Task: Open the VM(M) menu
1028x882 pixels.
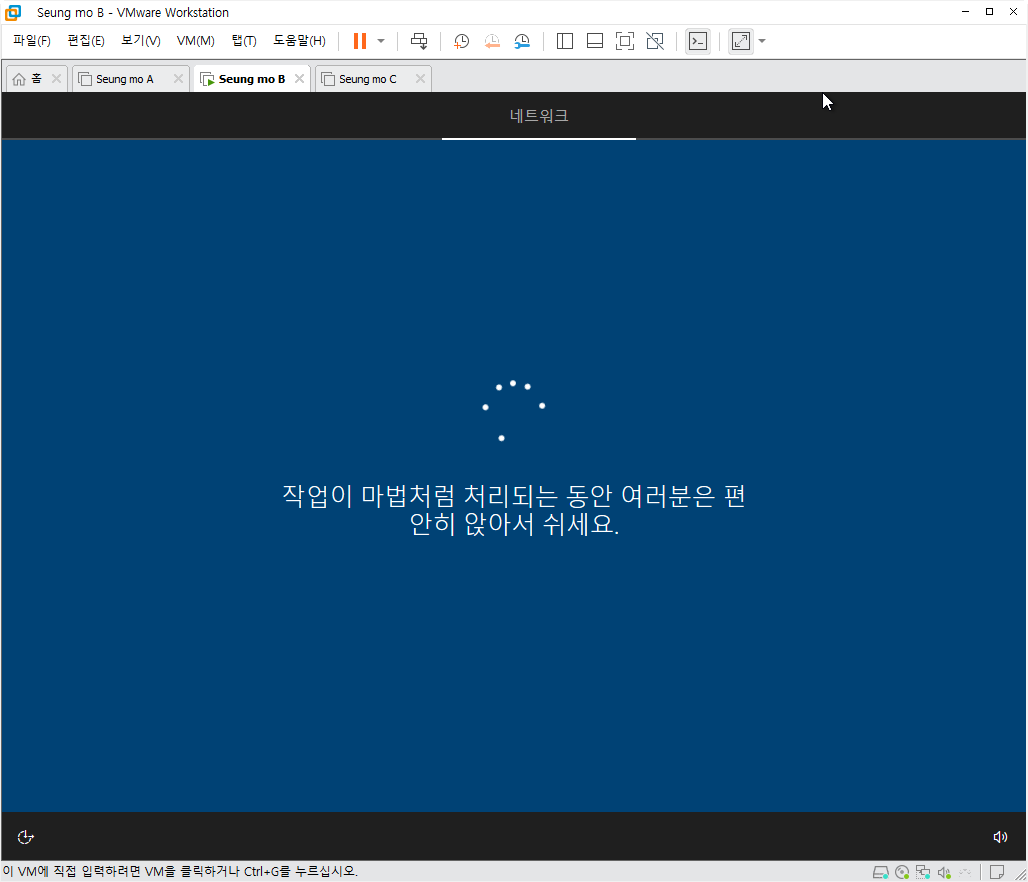Action: 195,41
